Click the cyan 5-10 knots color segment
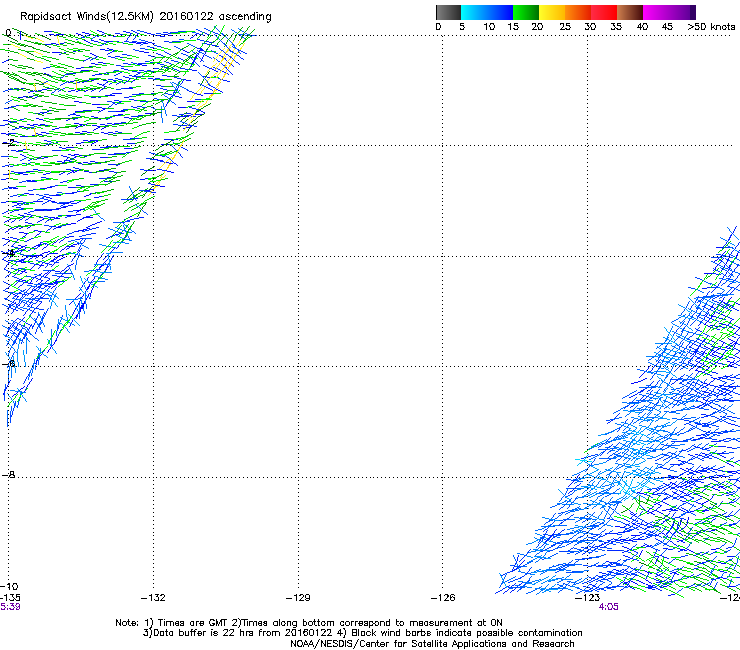Image resolution: width=740 pixels, height=650 pixels. (473, 12)
